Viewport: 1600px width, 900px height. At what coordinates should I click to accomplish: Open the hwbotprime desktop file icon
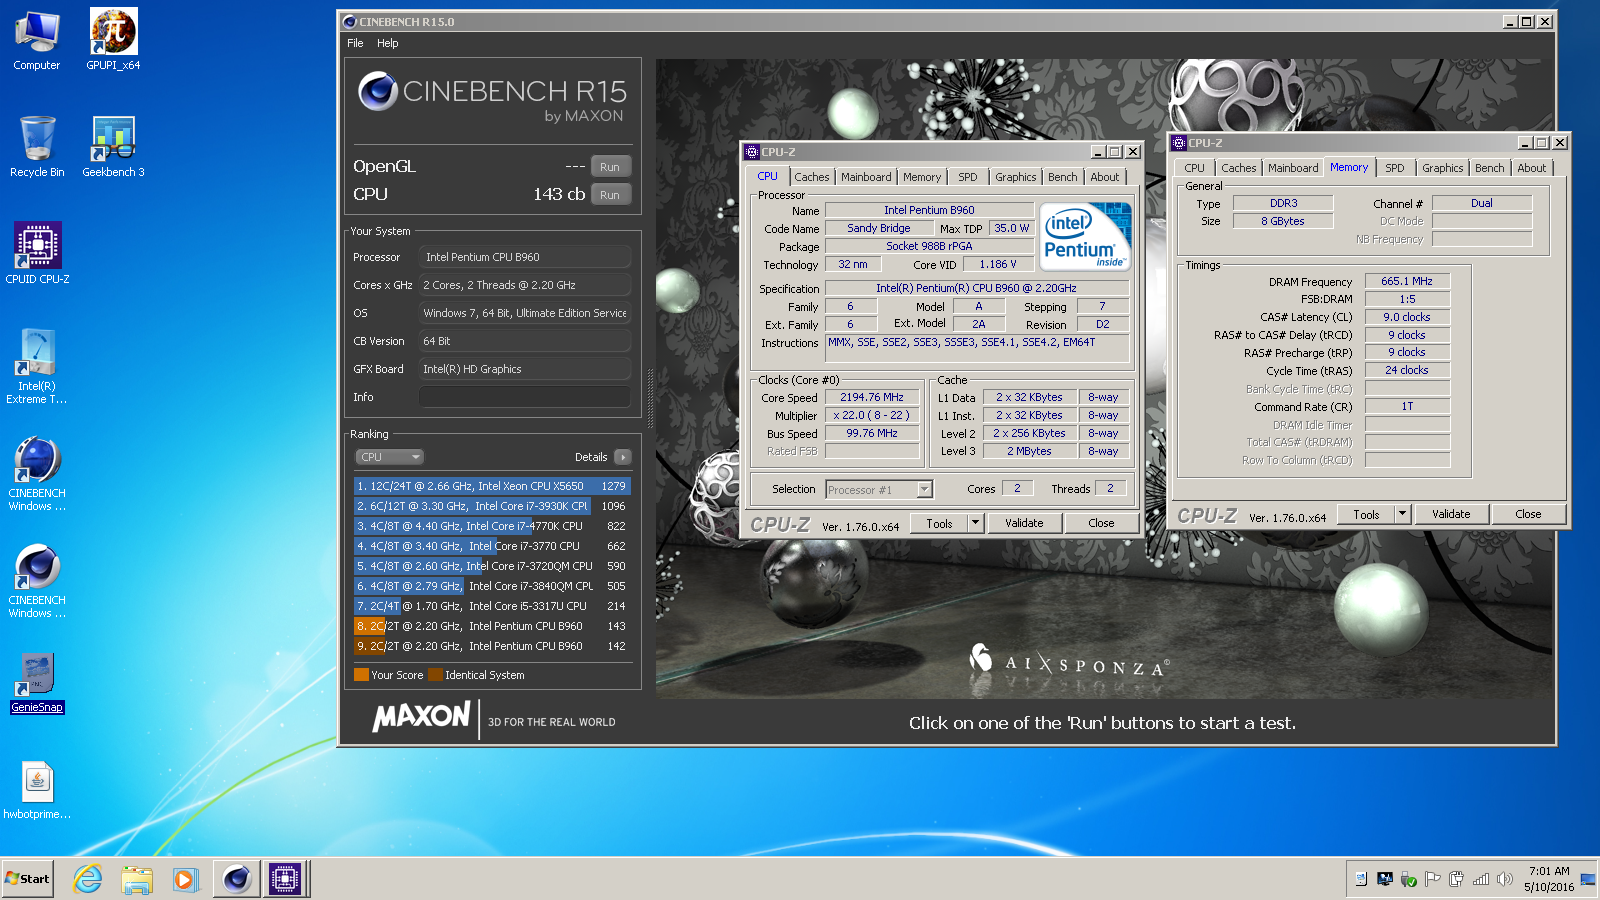point(37,790)
